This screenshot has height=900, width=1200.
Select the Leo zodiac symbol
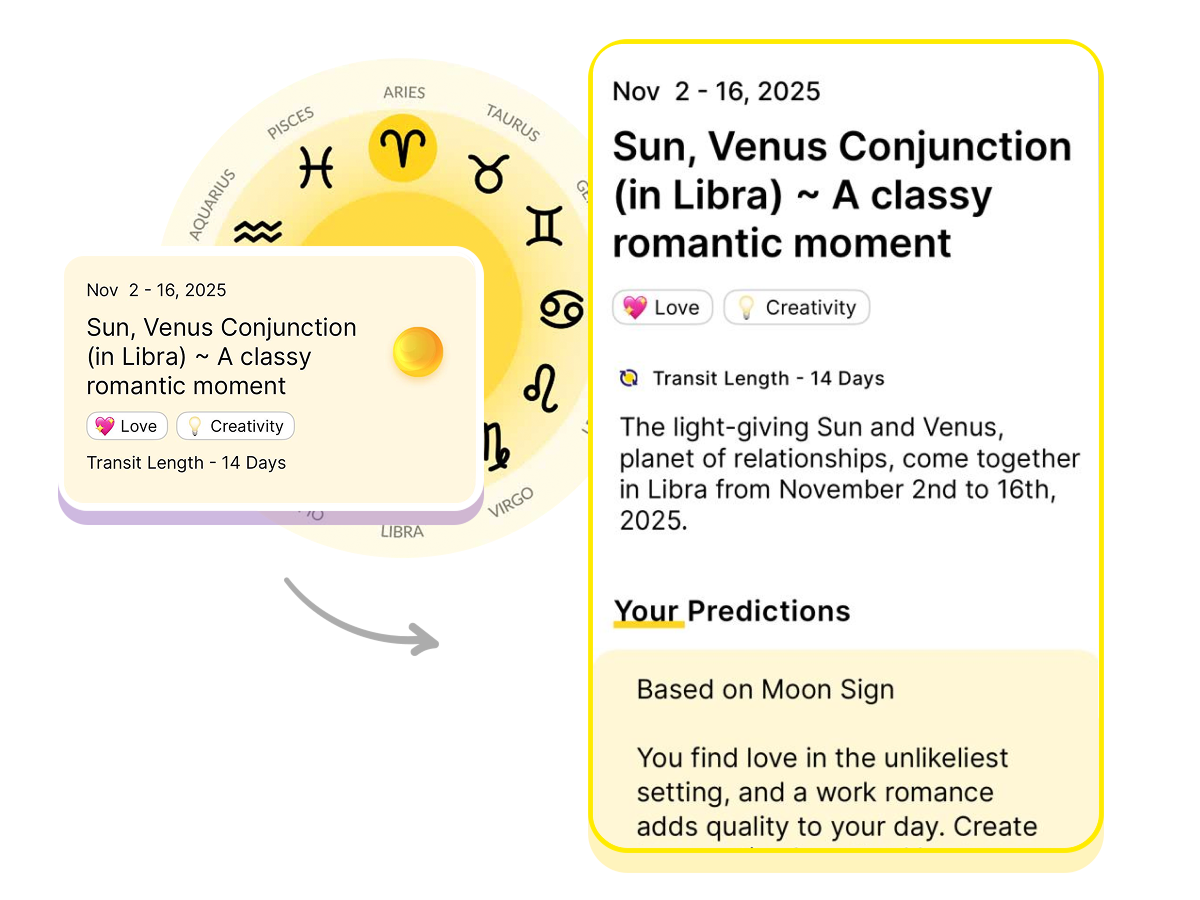tap(541, 387)
